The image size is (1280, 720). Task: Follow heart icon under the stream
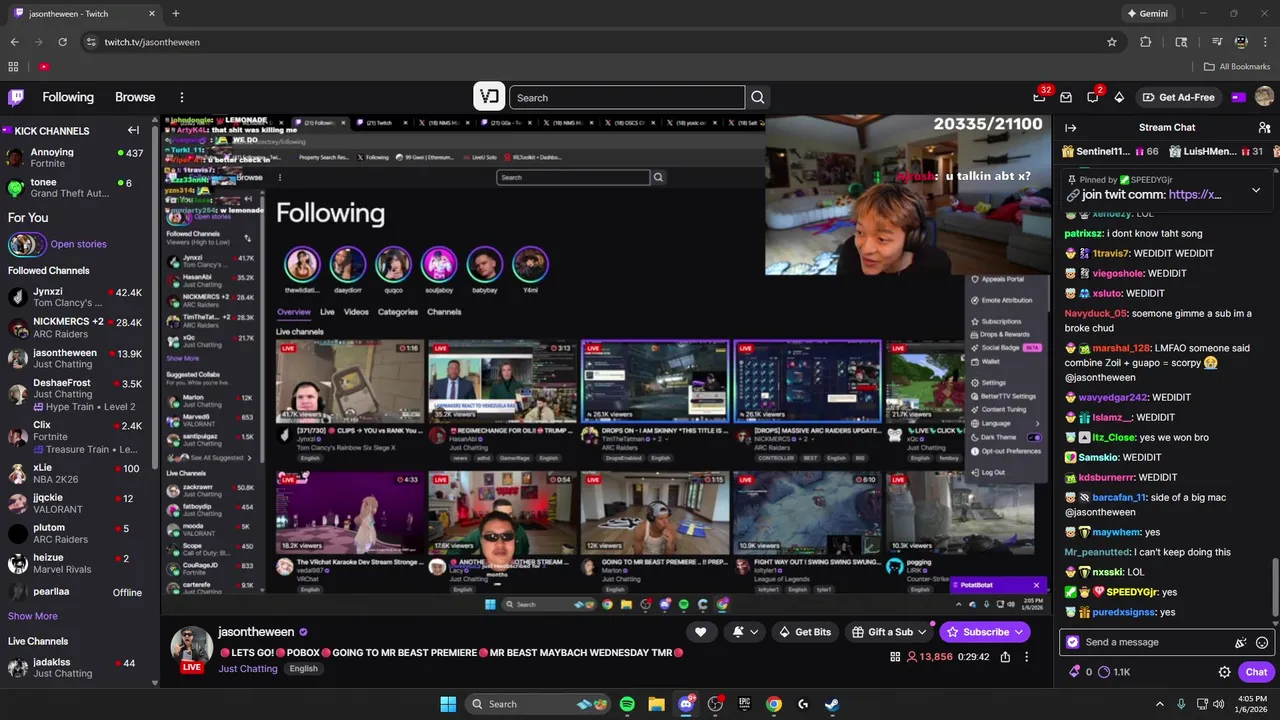pyautogui.click(x=700, y=632)
